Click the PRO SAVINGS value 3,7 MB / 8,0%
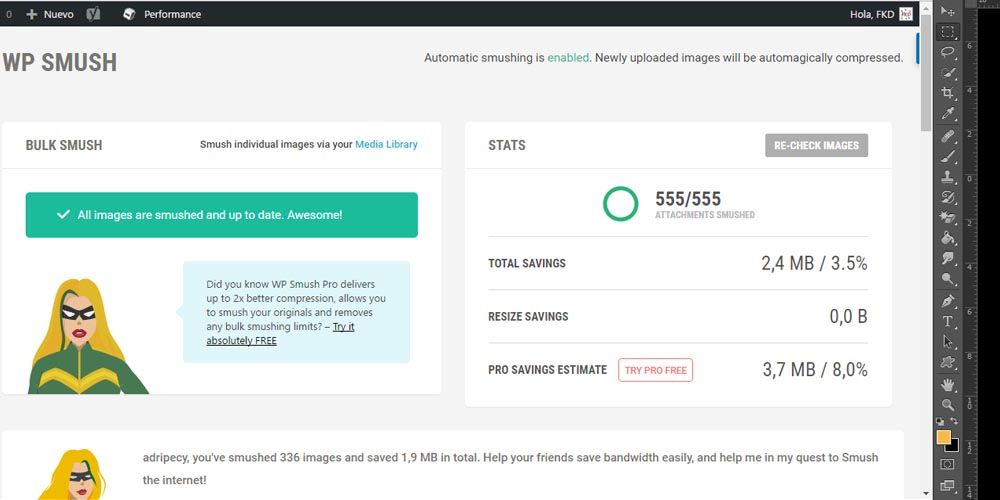1000x500 pixels. [815, 369]
